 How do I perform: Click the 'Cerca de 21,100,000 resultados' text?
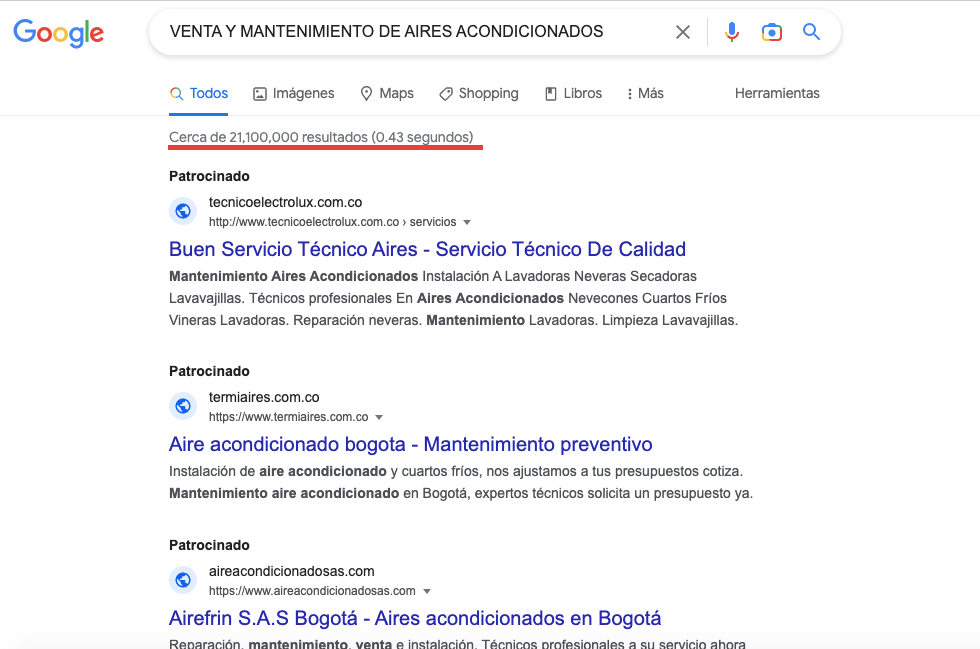point(321,138)
